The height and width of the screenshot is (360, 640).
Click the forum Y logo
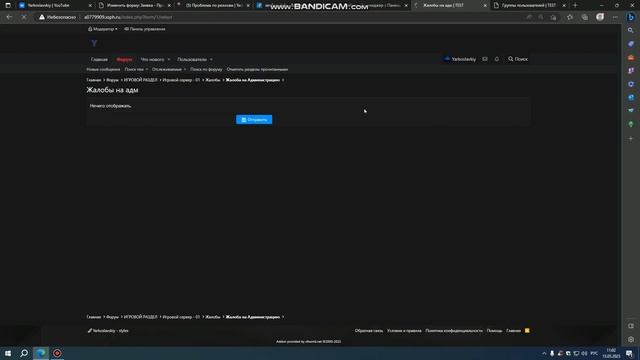94,43
